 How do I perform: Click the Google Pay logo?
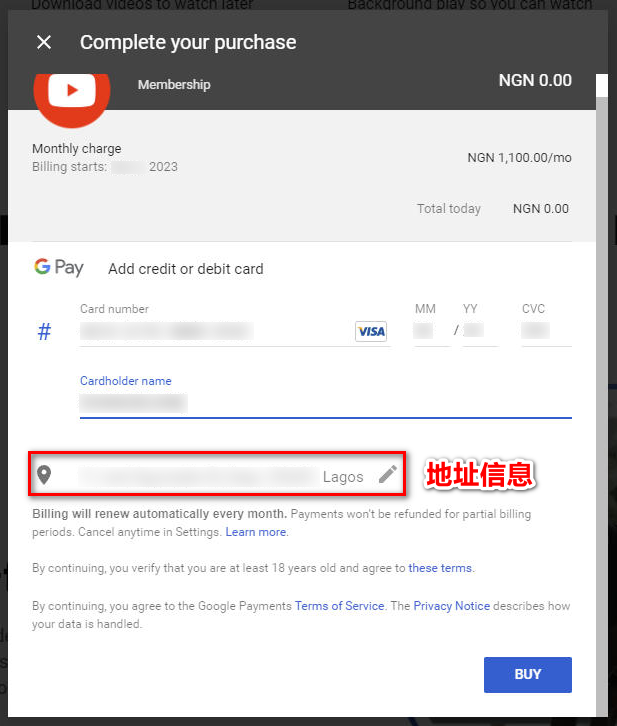click(59, 268)
